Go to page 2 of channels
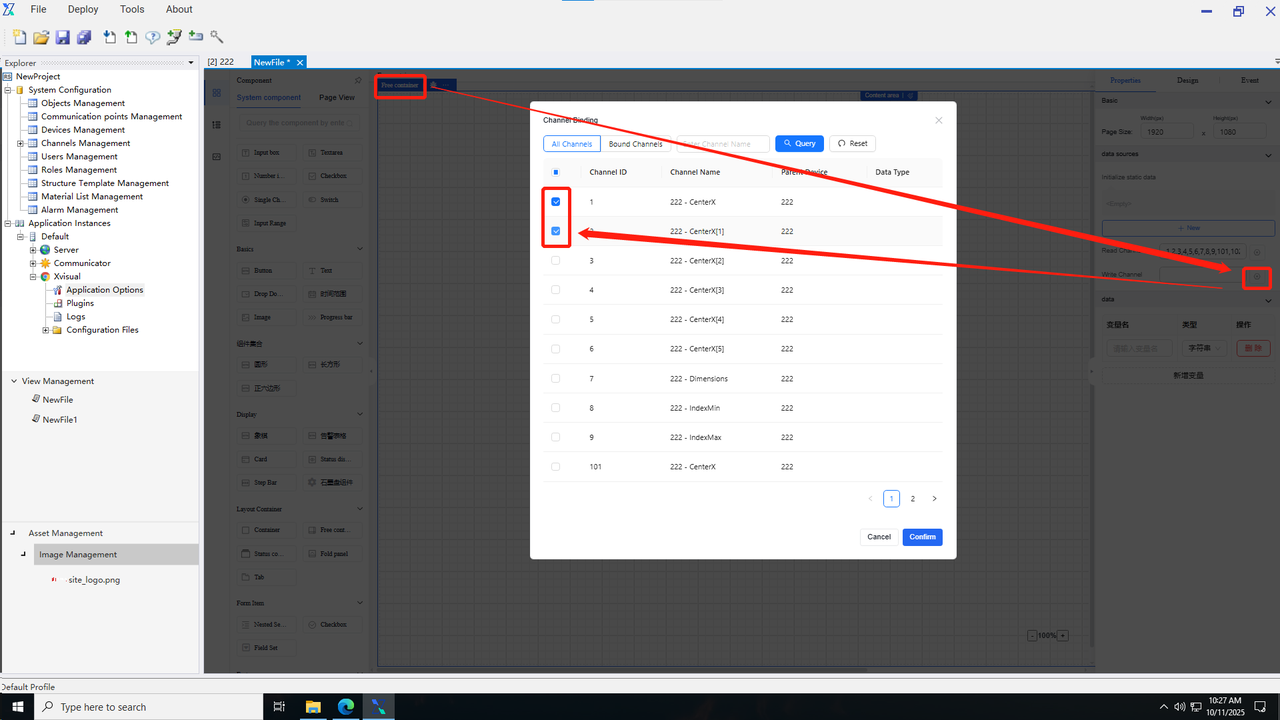The image size is (1280, 720). [x=913, y=499]
